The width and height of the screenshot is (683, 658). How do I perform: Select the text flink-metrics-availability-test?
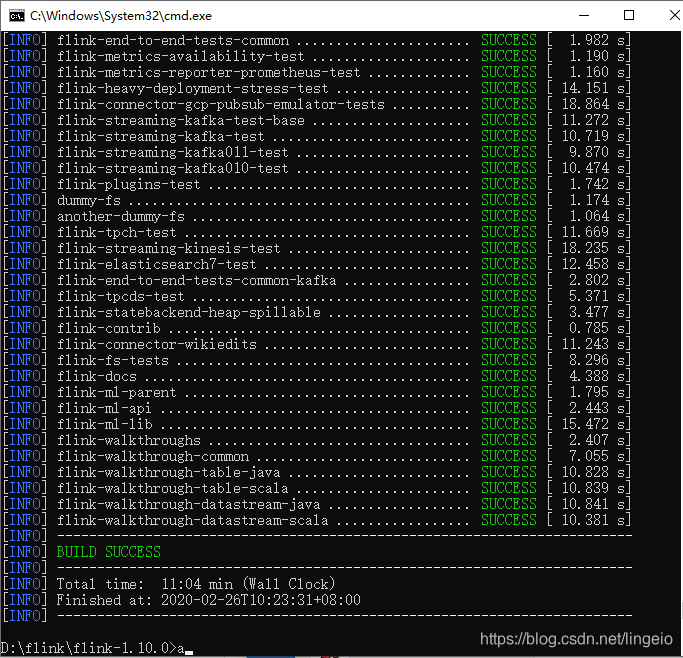tap(181, 57)
